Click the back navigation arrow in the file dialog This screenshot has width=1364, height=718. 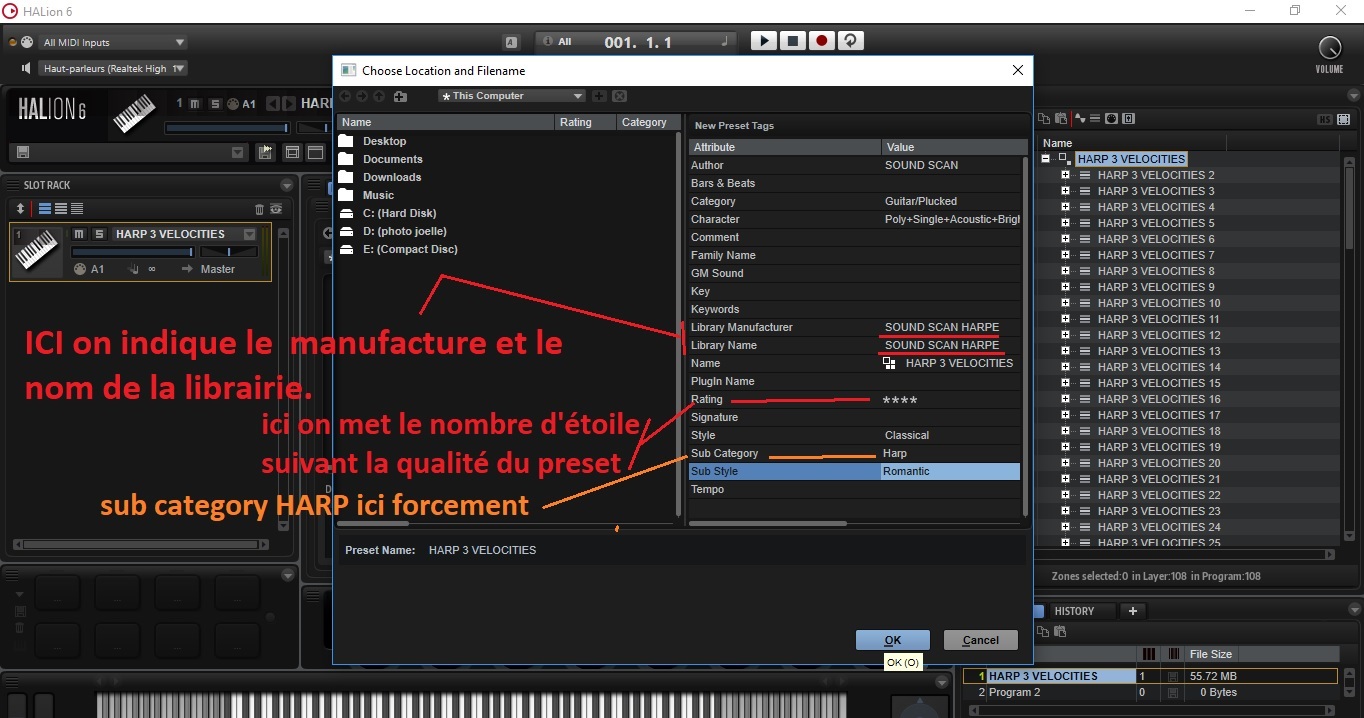coord(344,97)
